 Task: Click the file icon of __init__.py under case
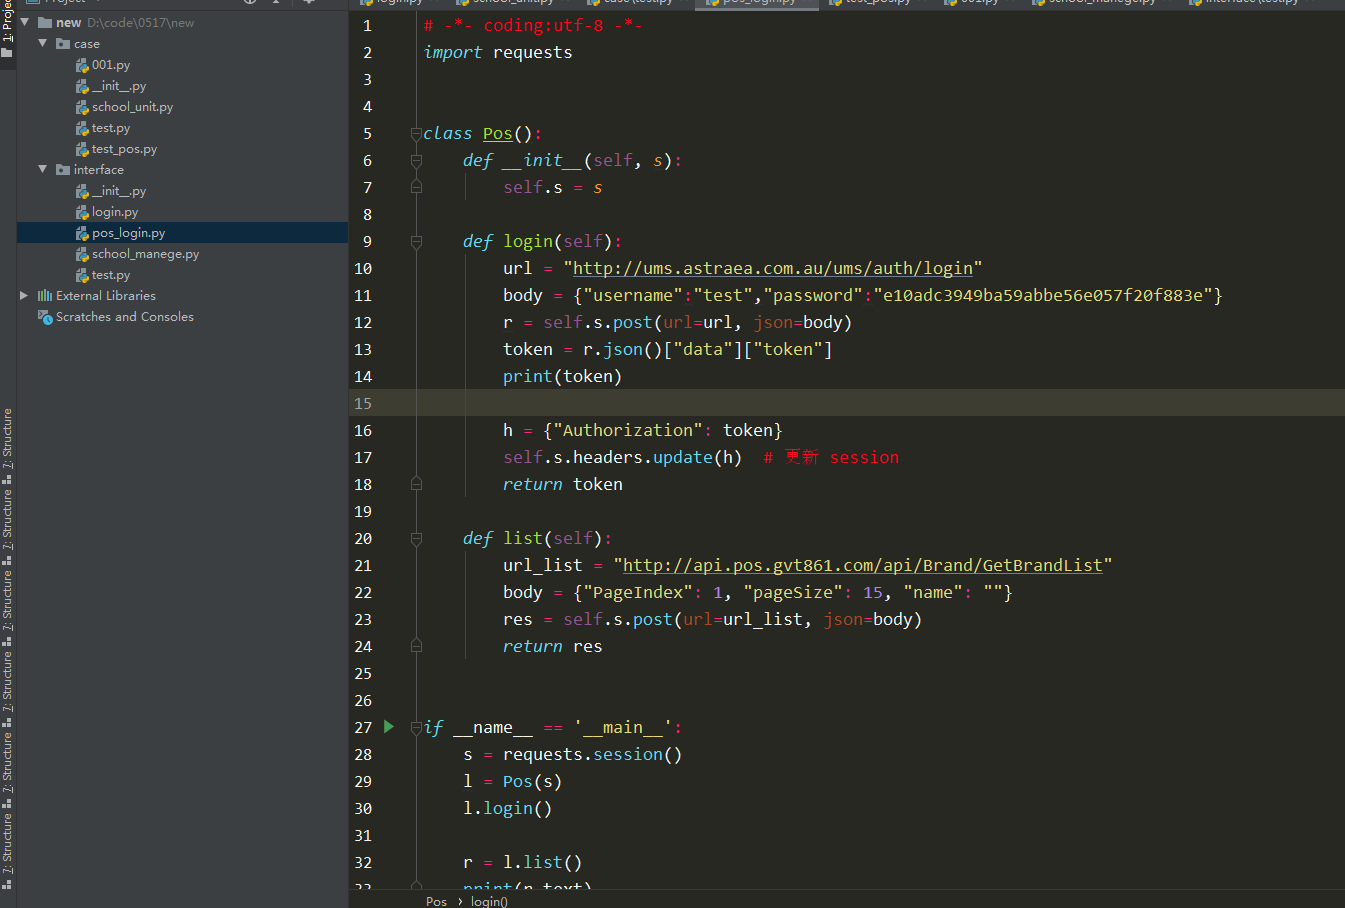(83, 86)
